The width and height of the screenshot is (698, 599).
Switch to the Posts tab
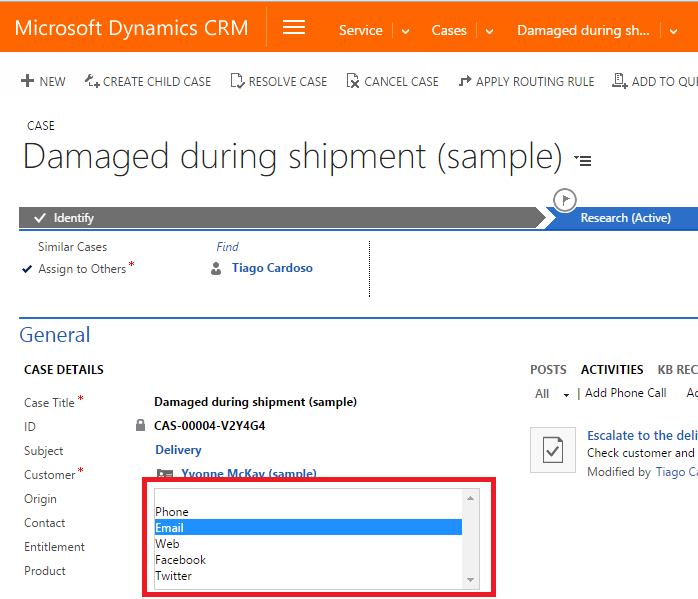(x=548, y=370)
